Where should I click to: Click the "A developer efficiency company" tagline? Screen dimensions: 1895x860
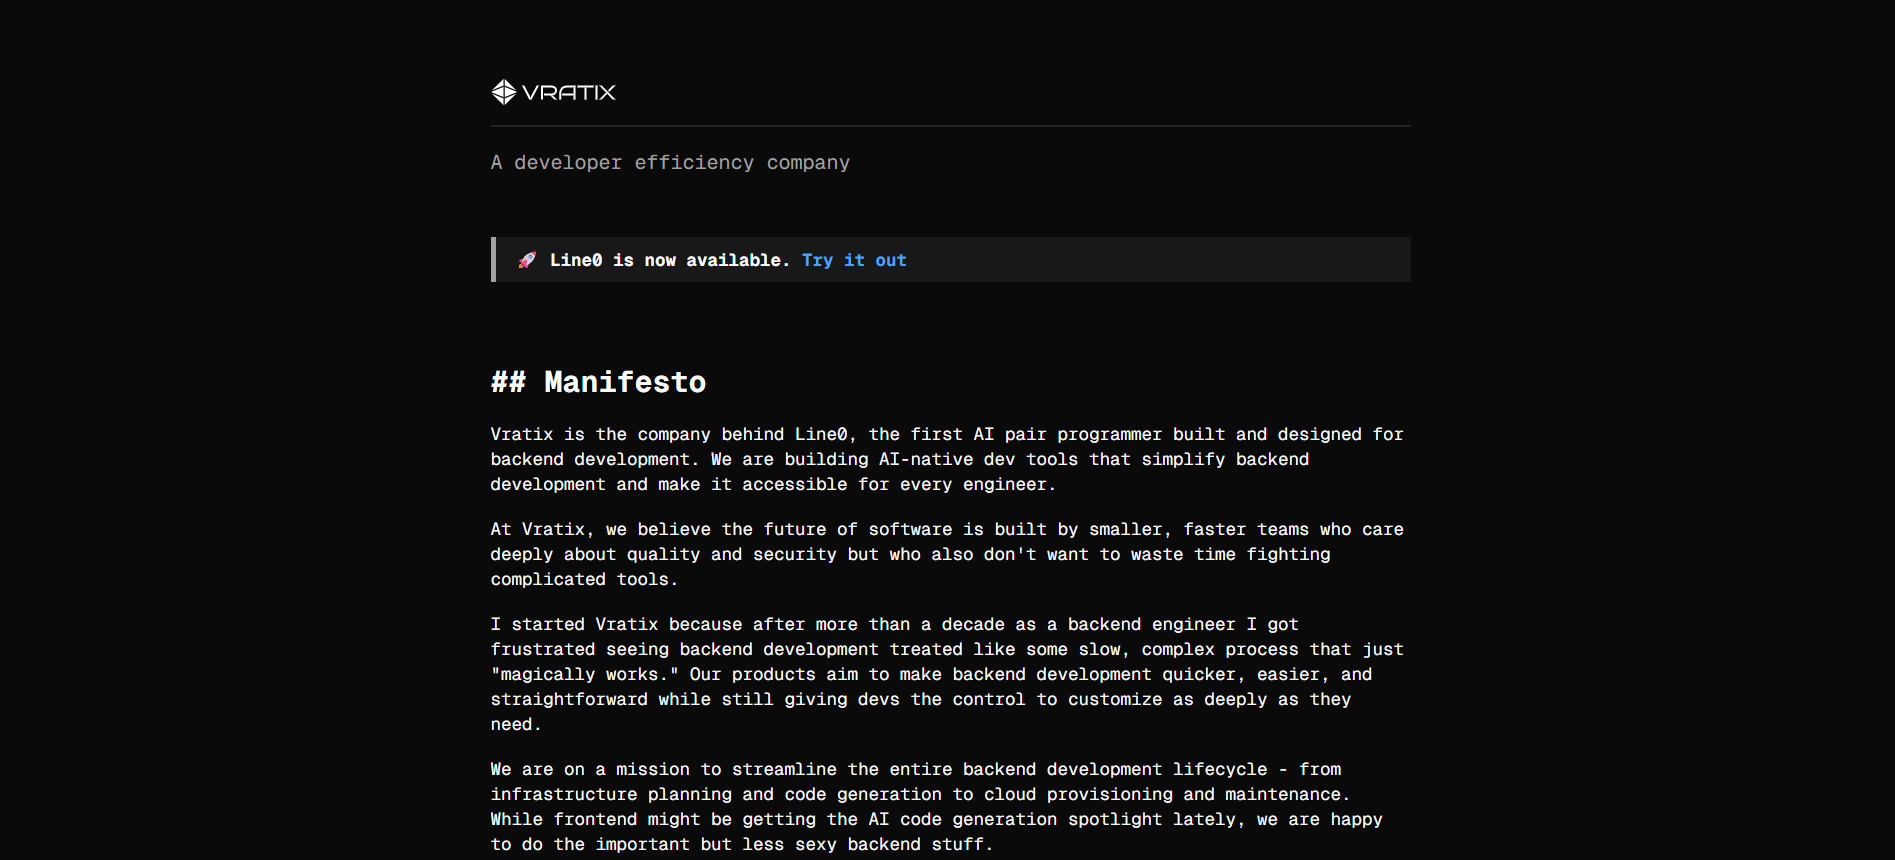pyautogui.click(x=670, y=163)
